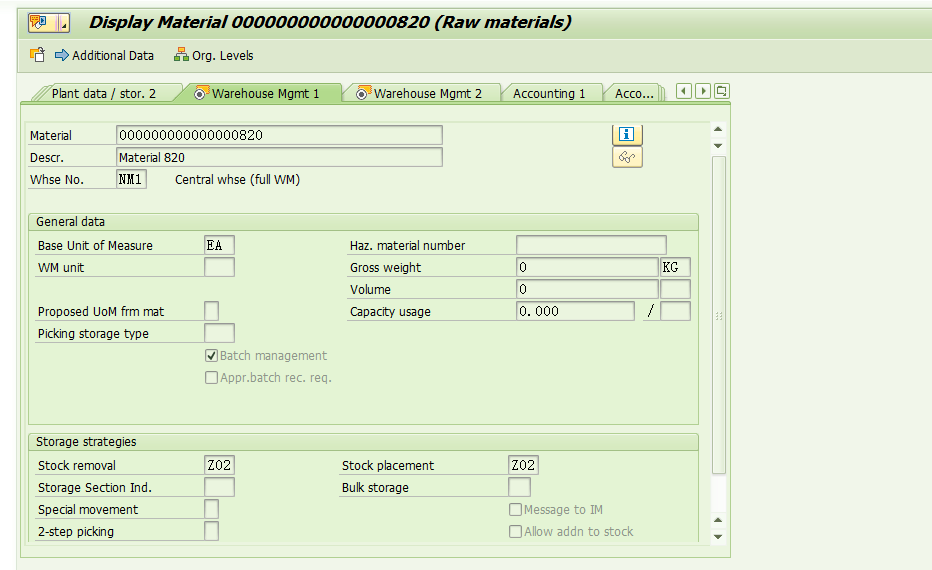The image size is (932, 570).
Task: Move tab strip left with arrow button
Action: [x=684, y=91]
